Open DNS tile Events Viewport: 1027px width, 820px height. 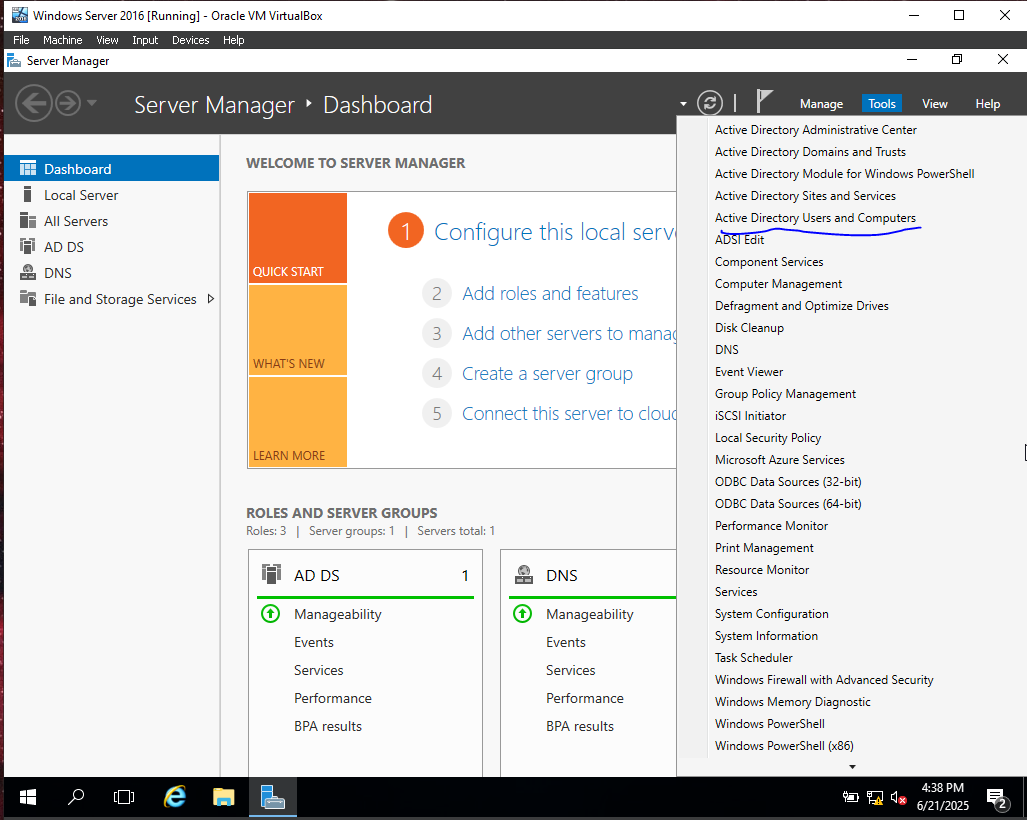point(566,642)
